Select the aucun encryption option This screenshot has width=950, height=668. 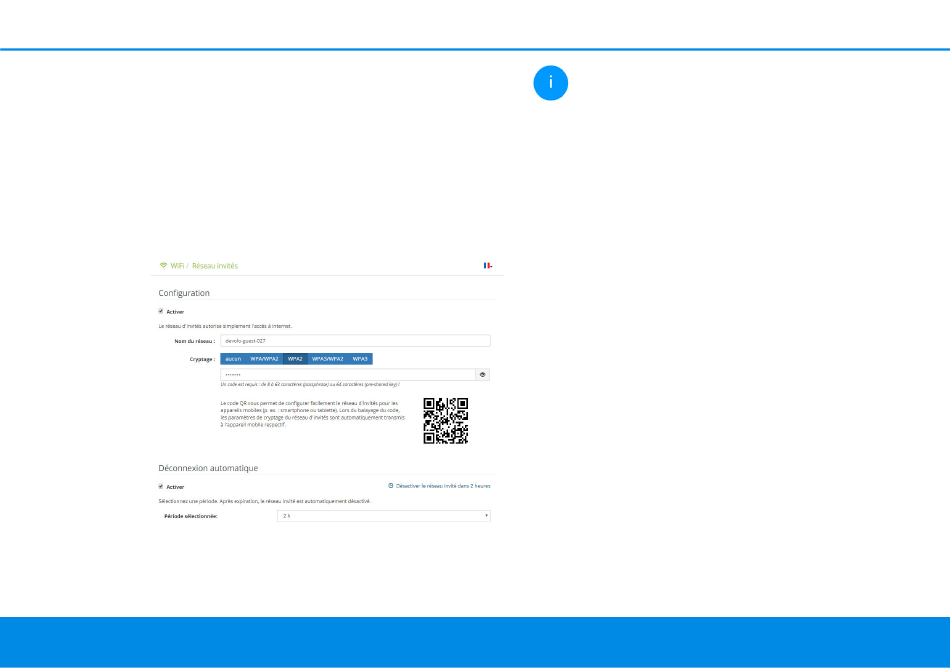tap(233, 358)
